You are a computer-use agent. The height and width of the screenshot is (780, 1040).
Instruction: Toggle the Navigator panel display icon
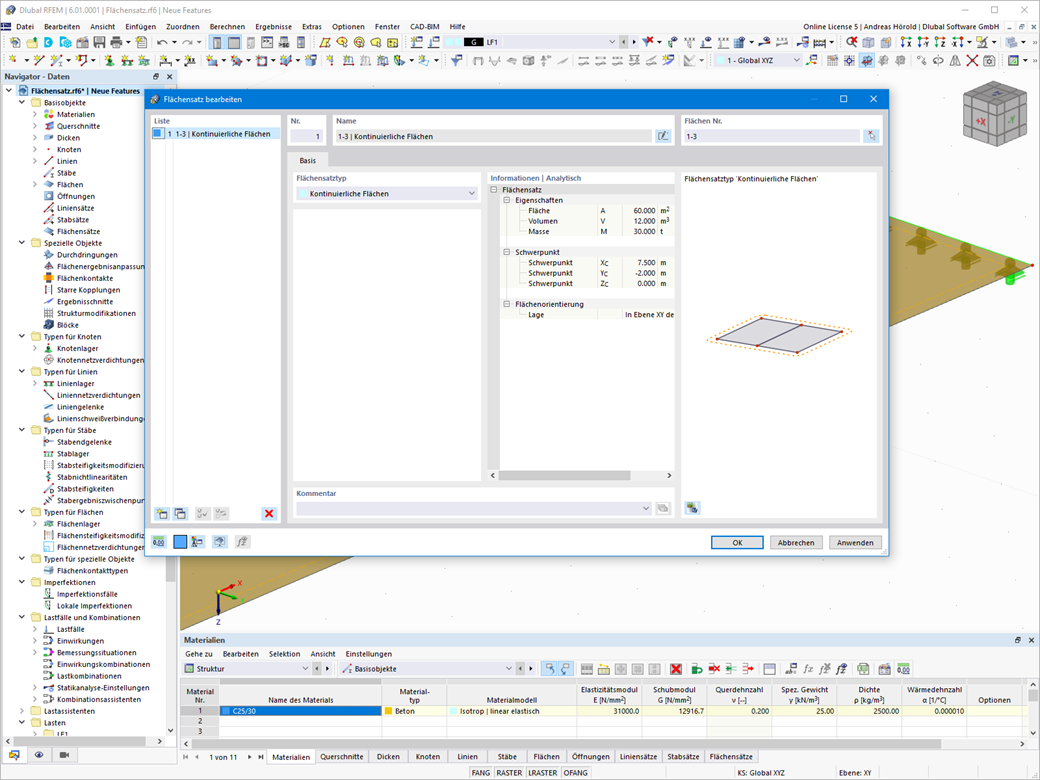pyautogui.click(x=217, y=42)
